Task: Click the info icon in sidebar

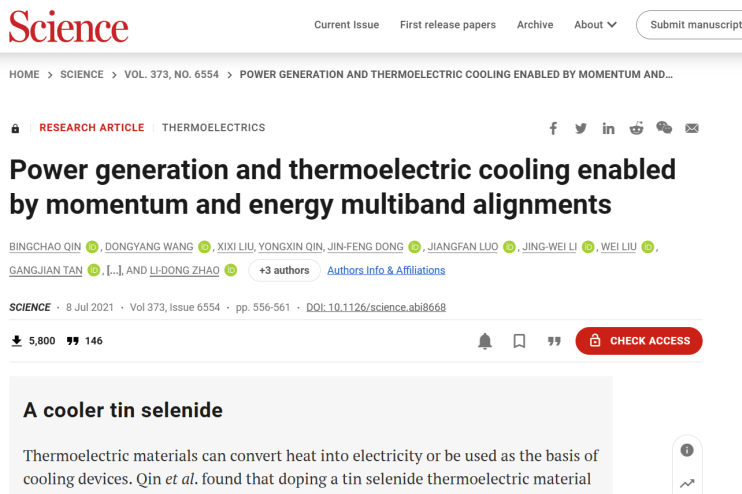Action: tap(687, 450)
